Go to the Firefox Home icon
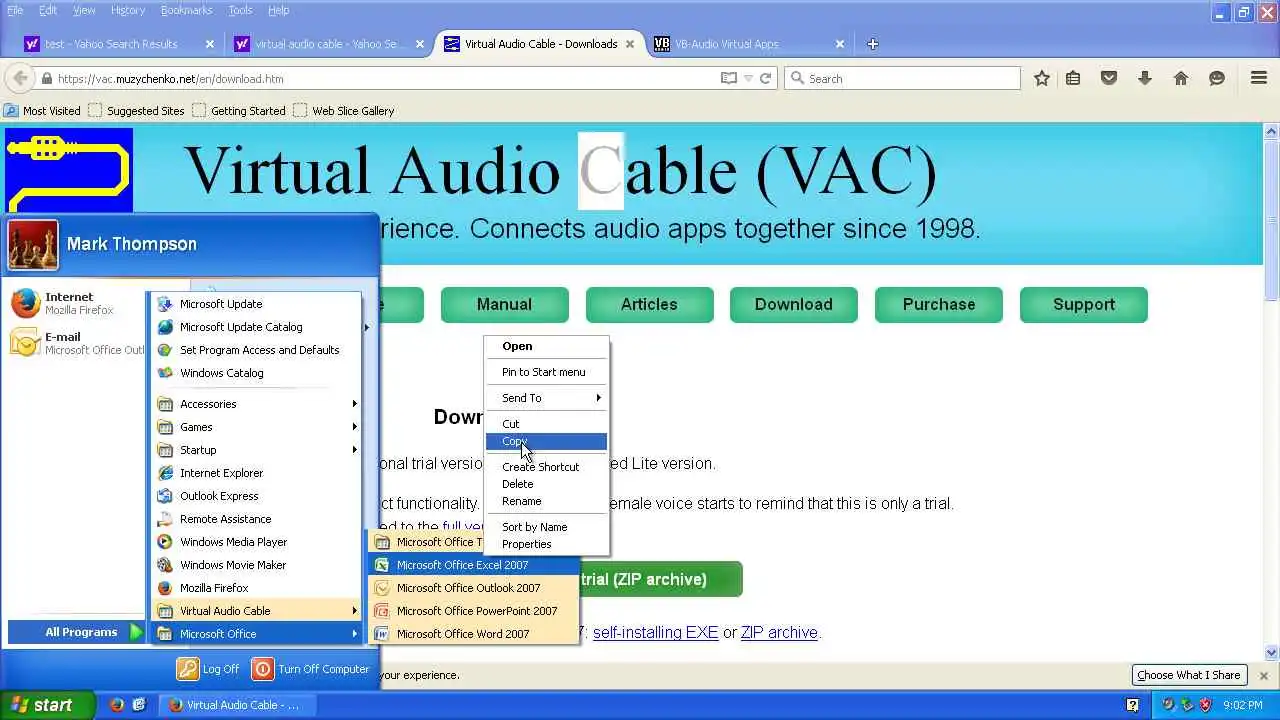 click(1181, 78)
